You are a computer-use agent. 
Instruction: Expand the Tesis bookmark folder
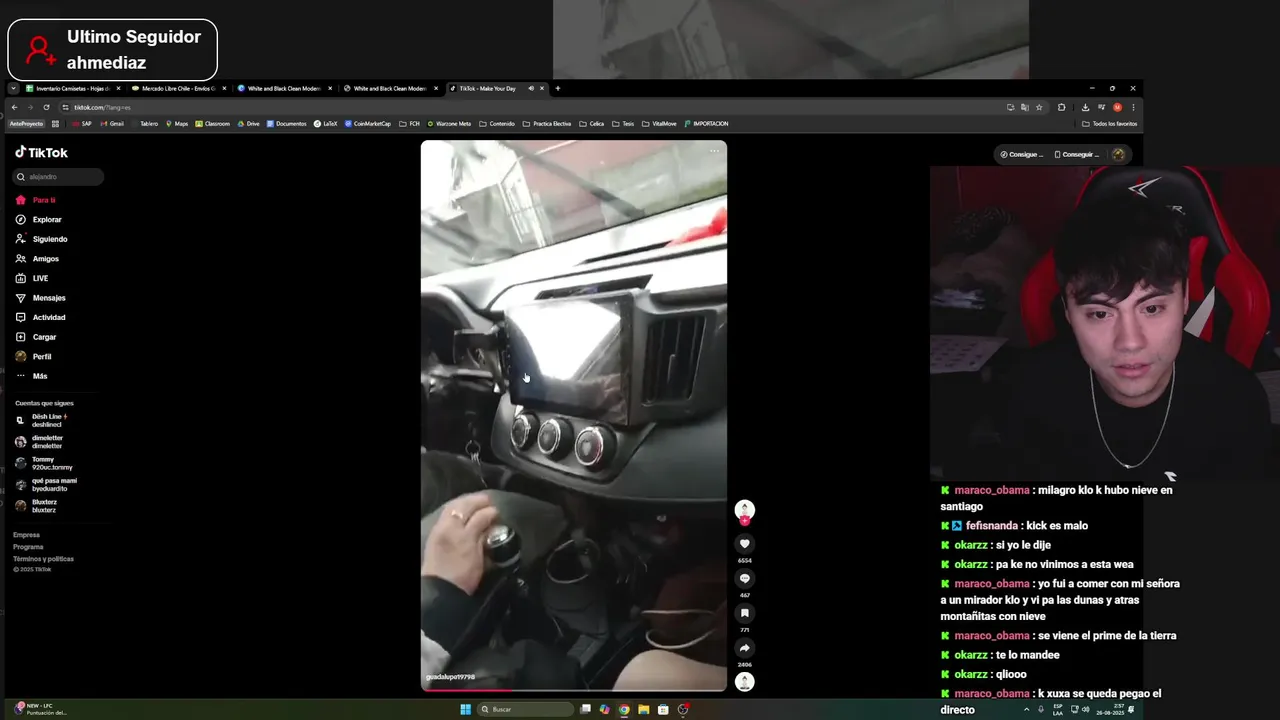tap(623, 124)
